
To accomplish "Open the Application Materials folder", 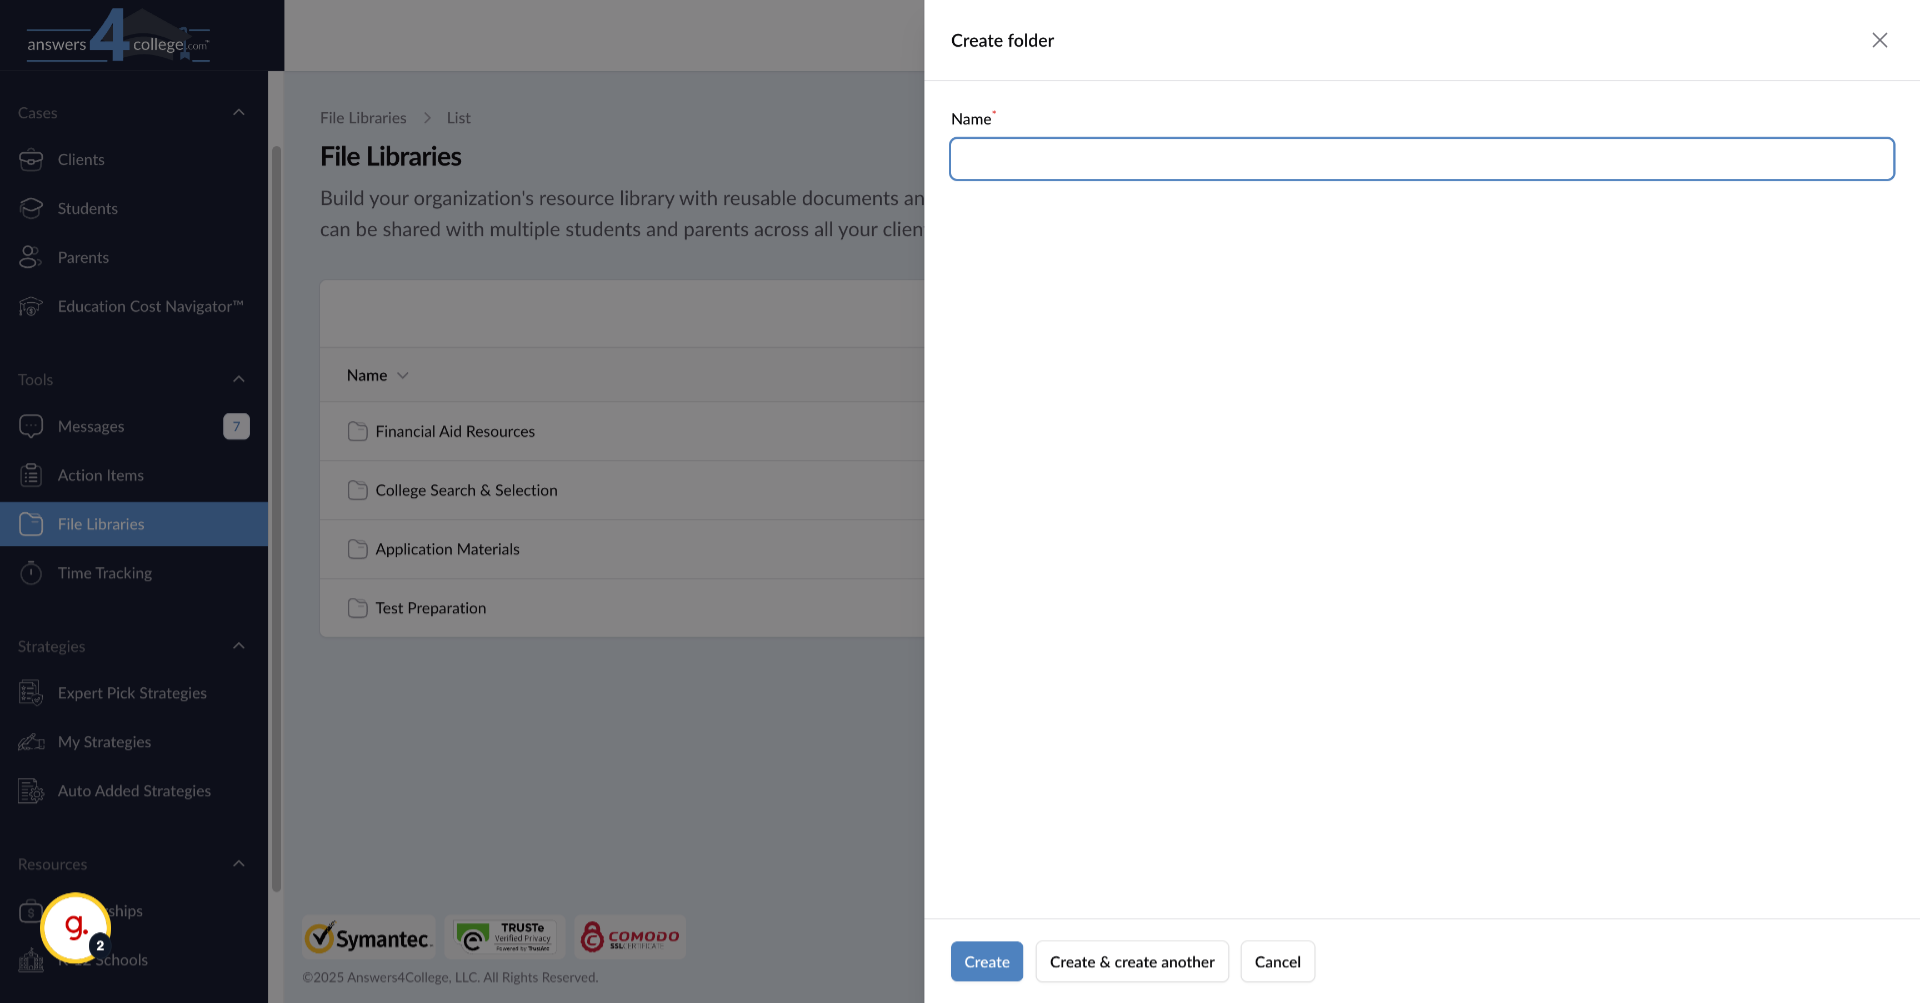I will tap(447, 550).
